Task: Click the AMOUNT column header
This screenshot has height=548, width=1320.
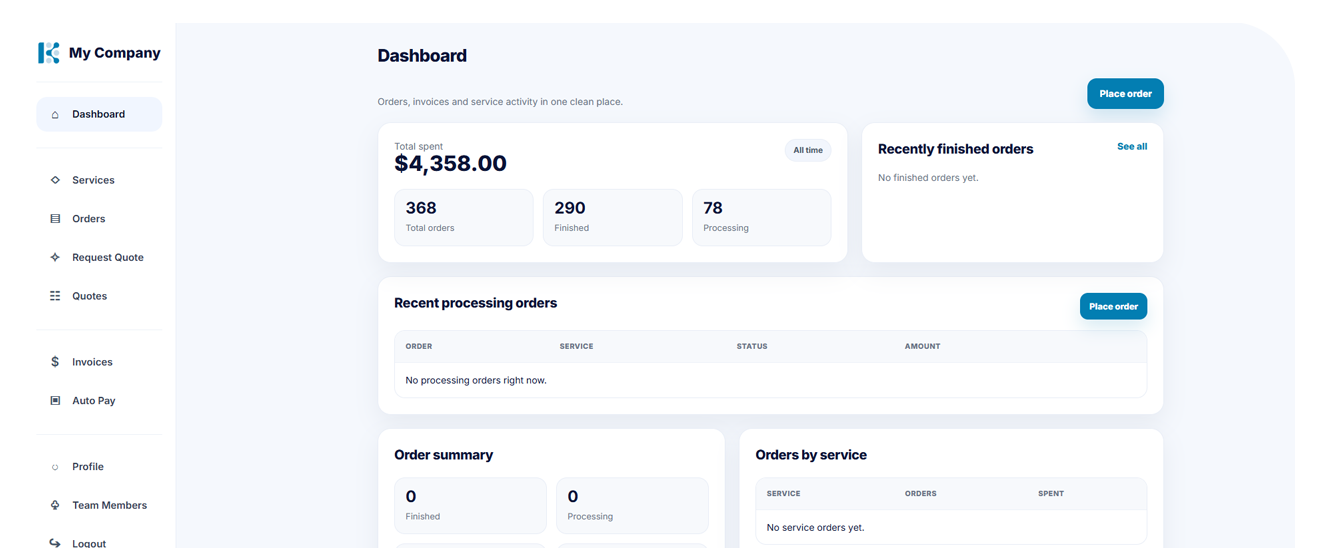Action: 922,346
